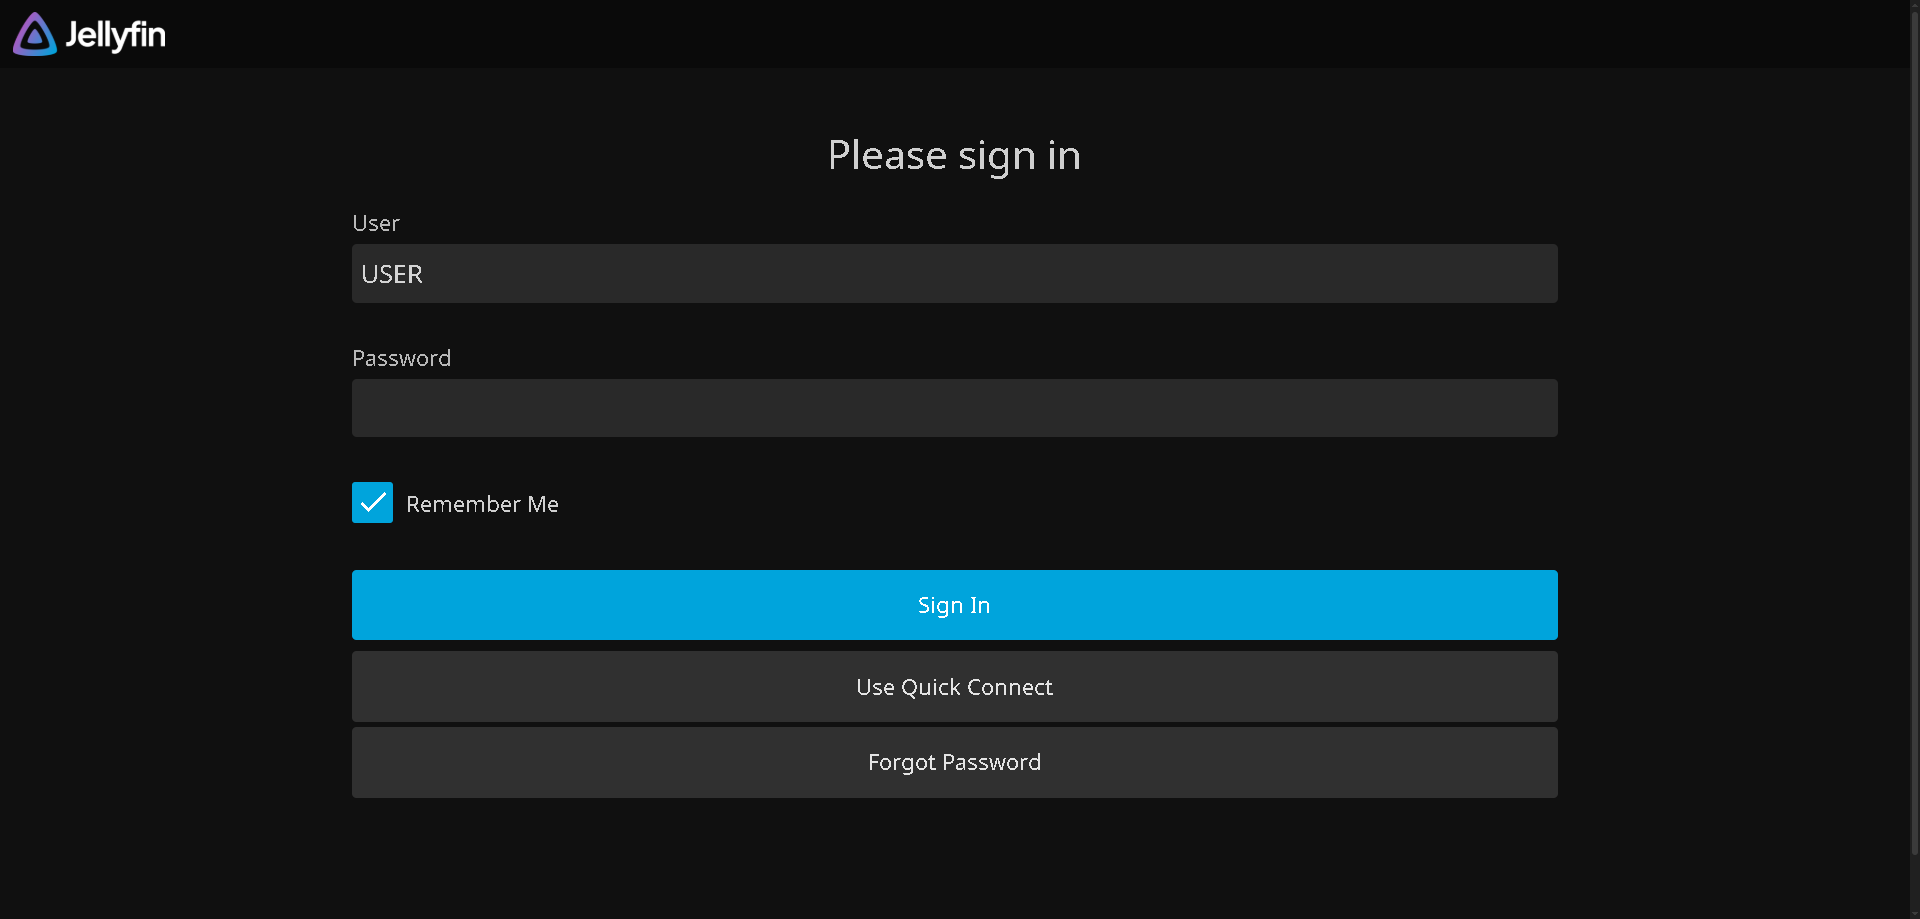Image resolution: width=1920 pixels, height=919 pixels.
Task: Click the vertical page scrollbar
Action: pyautogui.click(x=1914, y=430)
